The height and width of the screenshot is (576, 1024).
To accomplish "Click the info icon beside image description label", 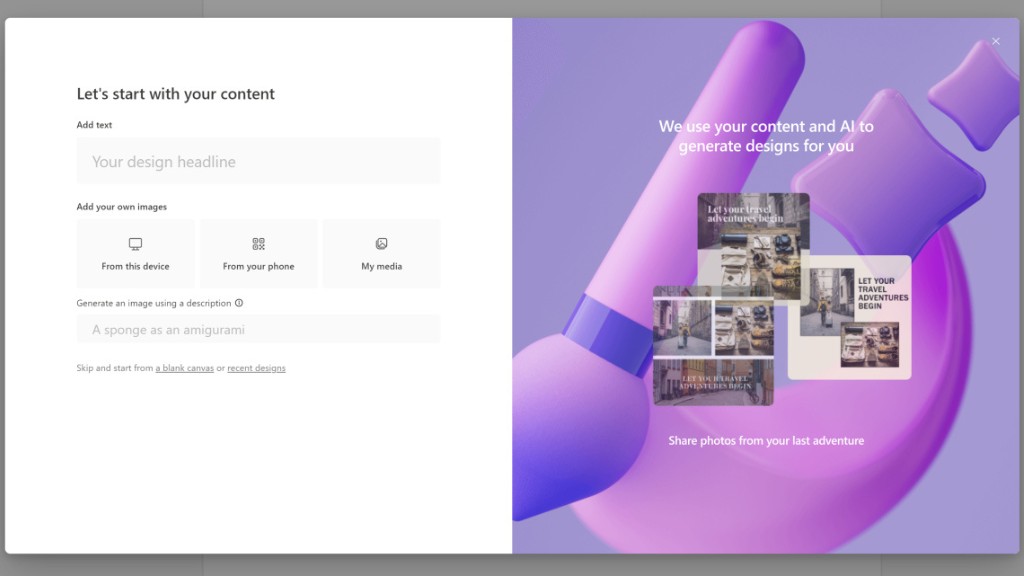I will (239, 303).
